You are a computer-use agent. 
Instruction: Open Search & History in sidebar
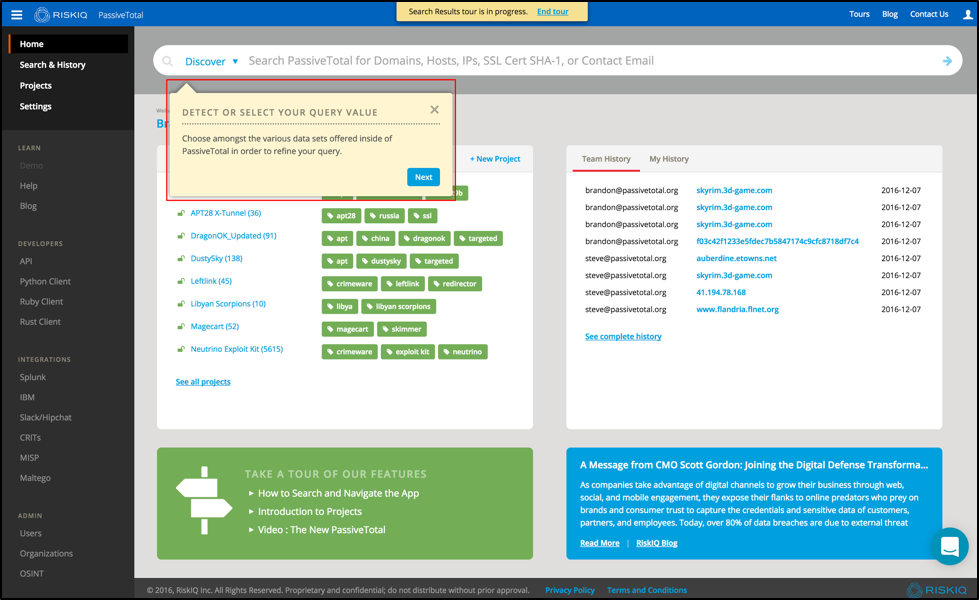(52, 65)
